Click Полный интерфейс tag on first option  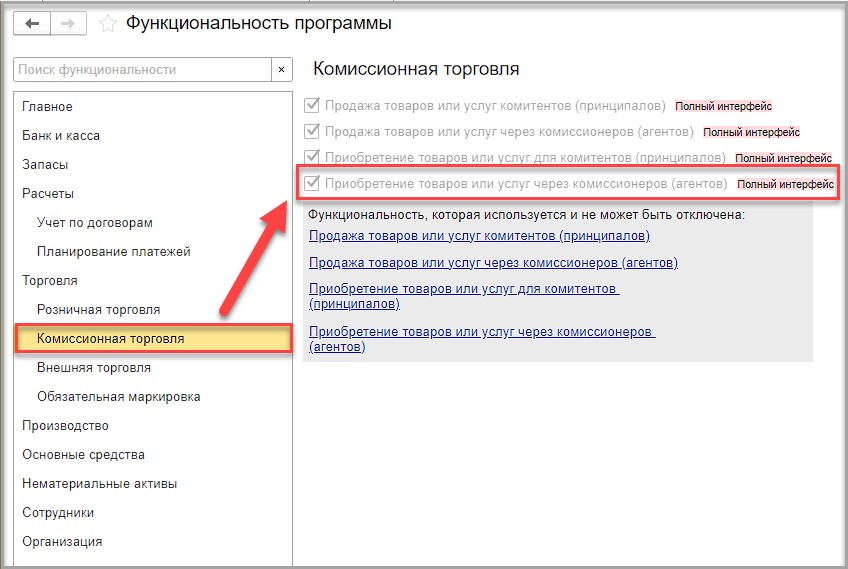click(723, 106)
